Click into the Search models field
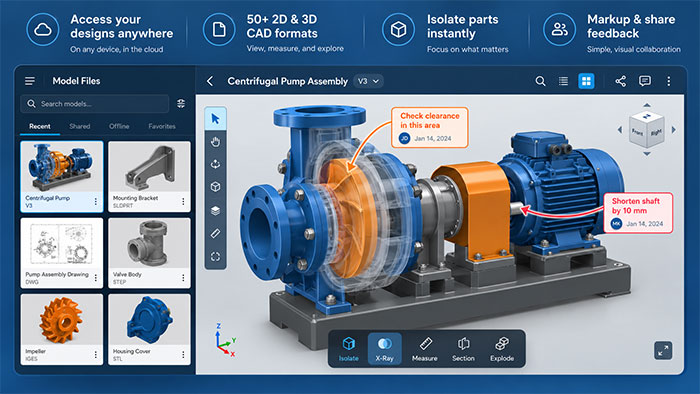Viewport: 700px width, 394px height. pyautogui.click(x=95, y=104)
